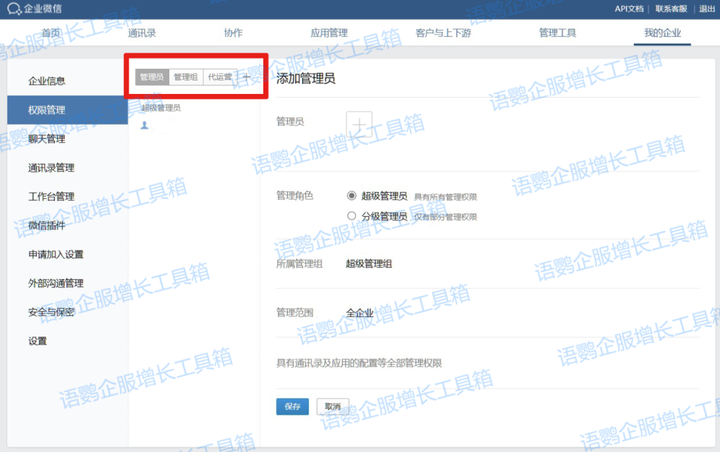Select the user icon under 超级管理员

point(145,126)
